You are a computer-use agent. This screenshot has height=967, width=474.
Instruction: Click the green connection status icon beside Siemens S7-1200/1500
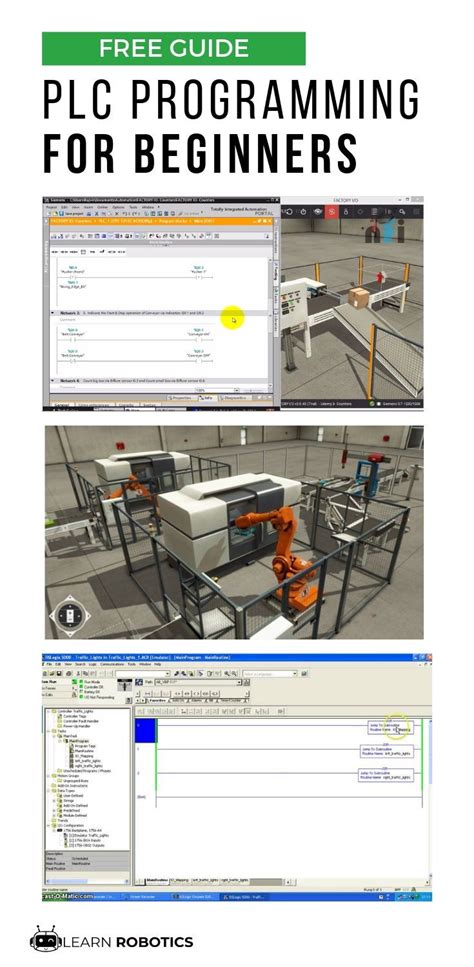point(374,403)
